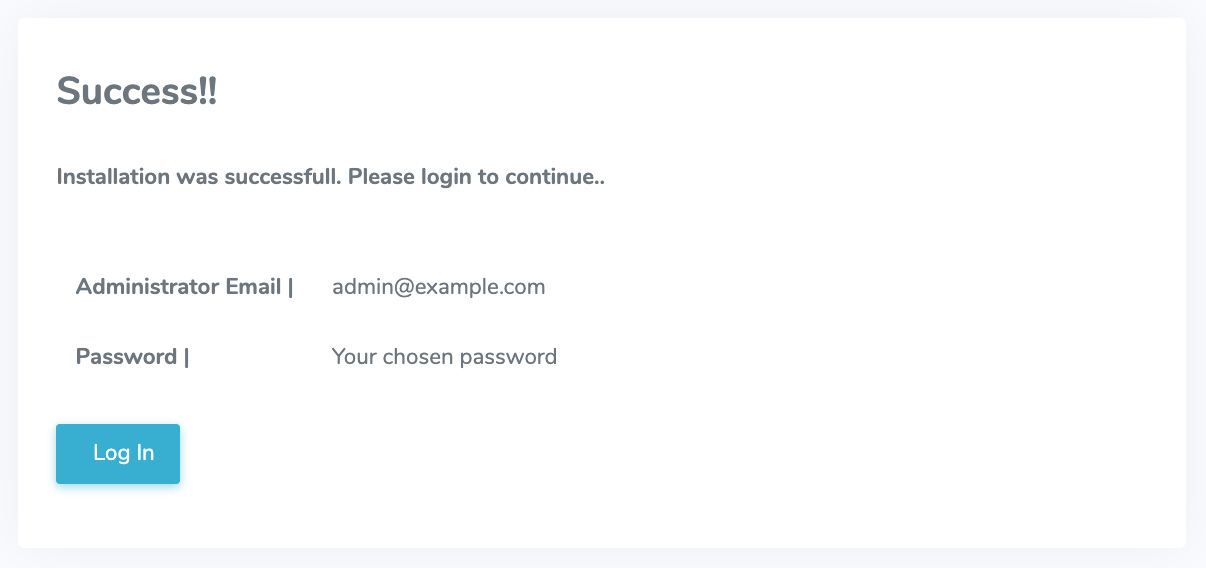Click the word Your in password value
This screenshot has height=568, width=1206.
tap(352, 357)
